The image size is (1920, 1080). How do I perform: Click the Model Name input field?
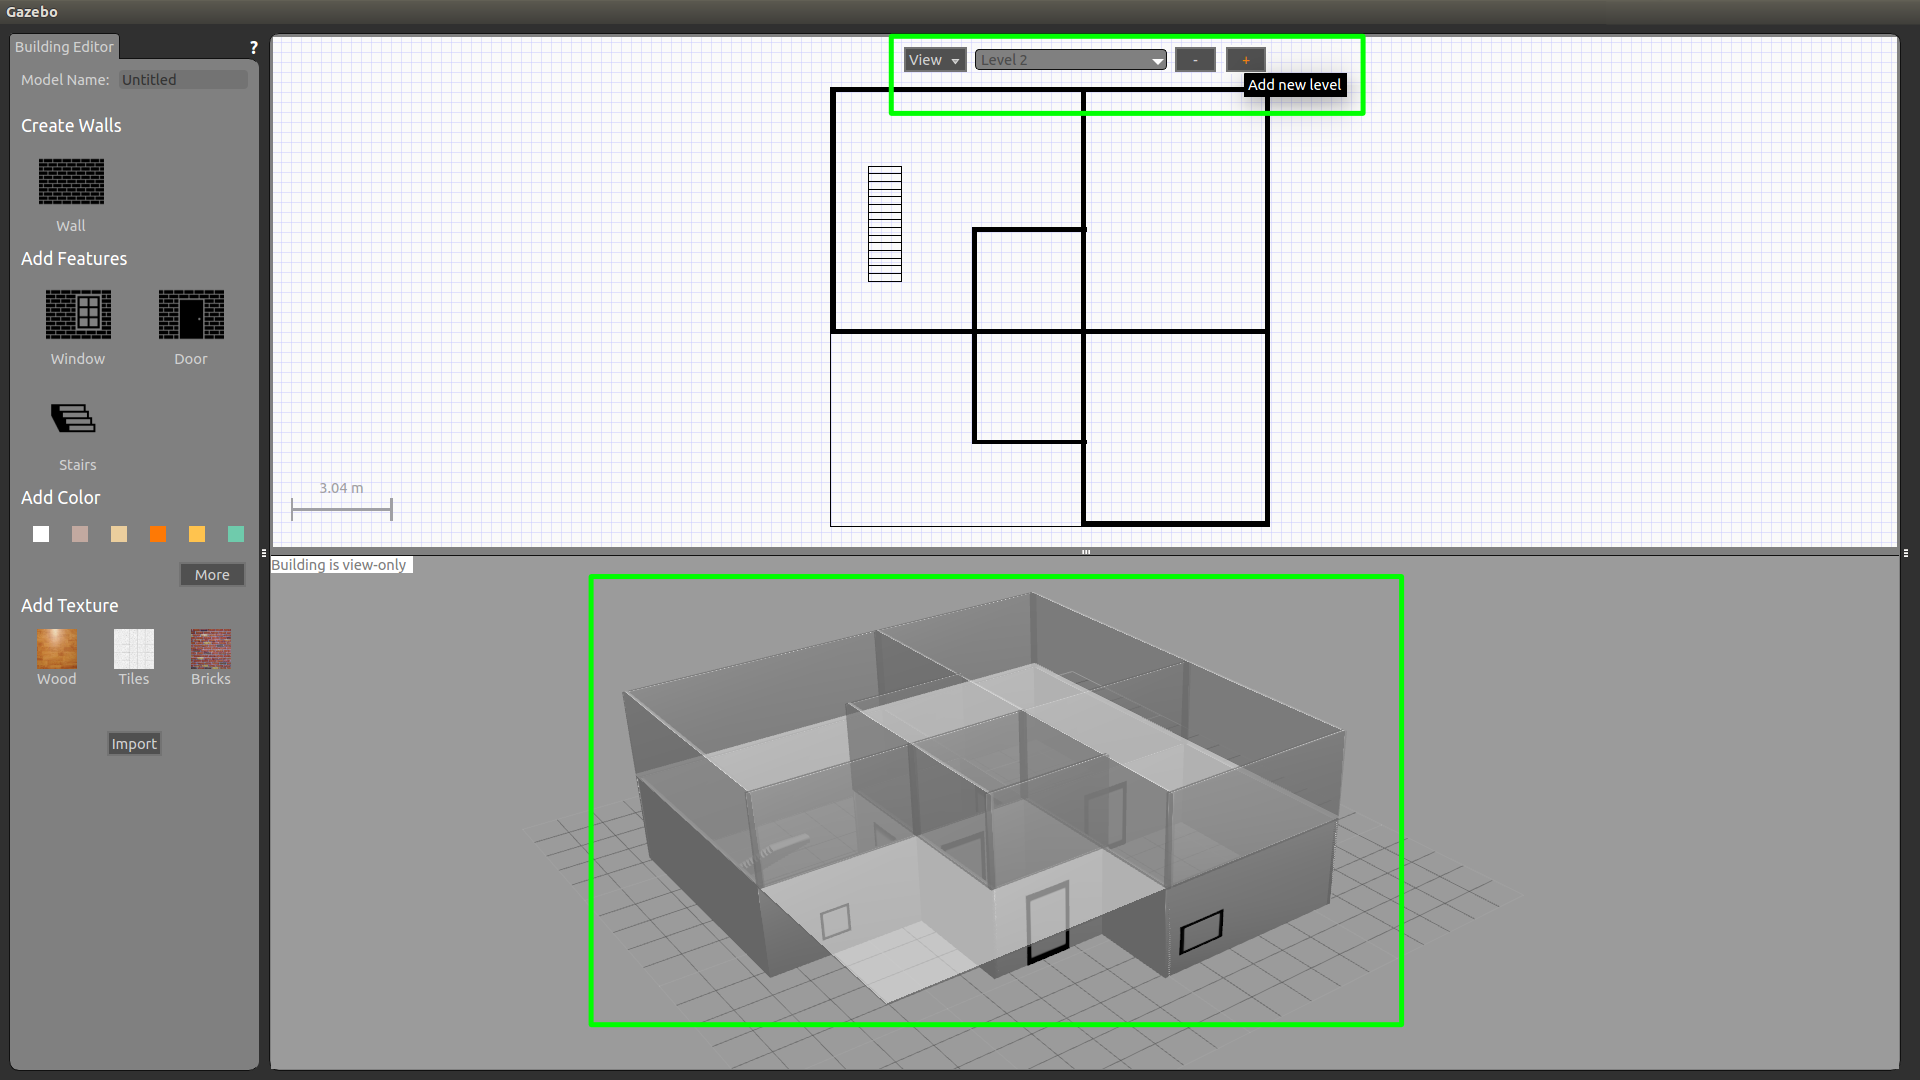coord(183,79)
